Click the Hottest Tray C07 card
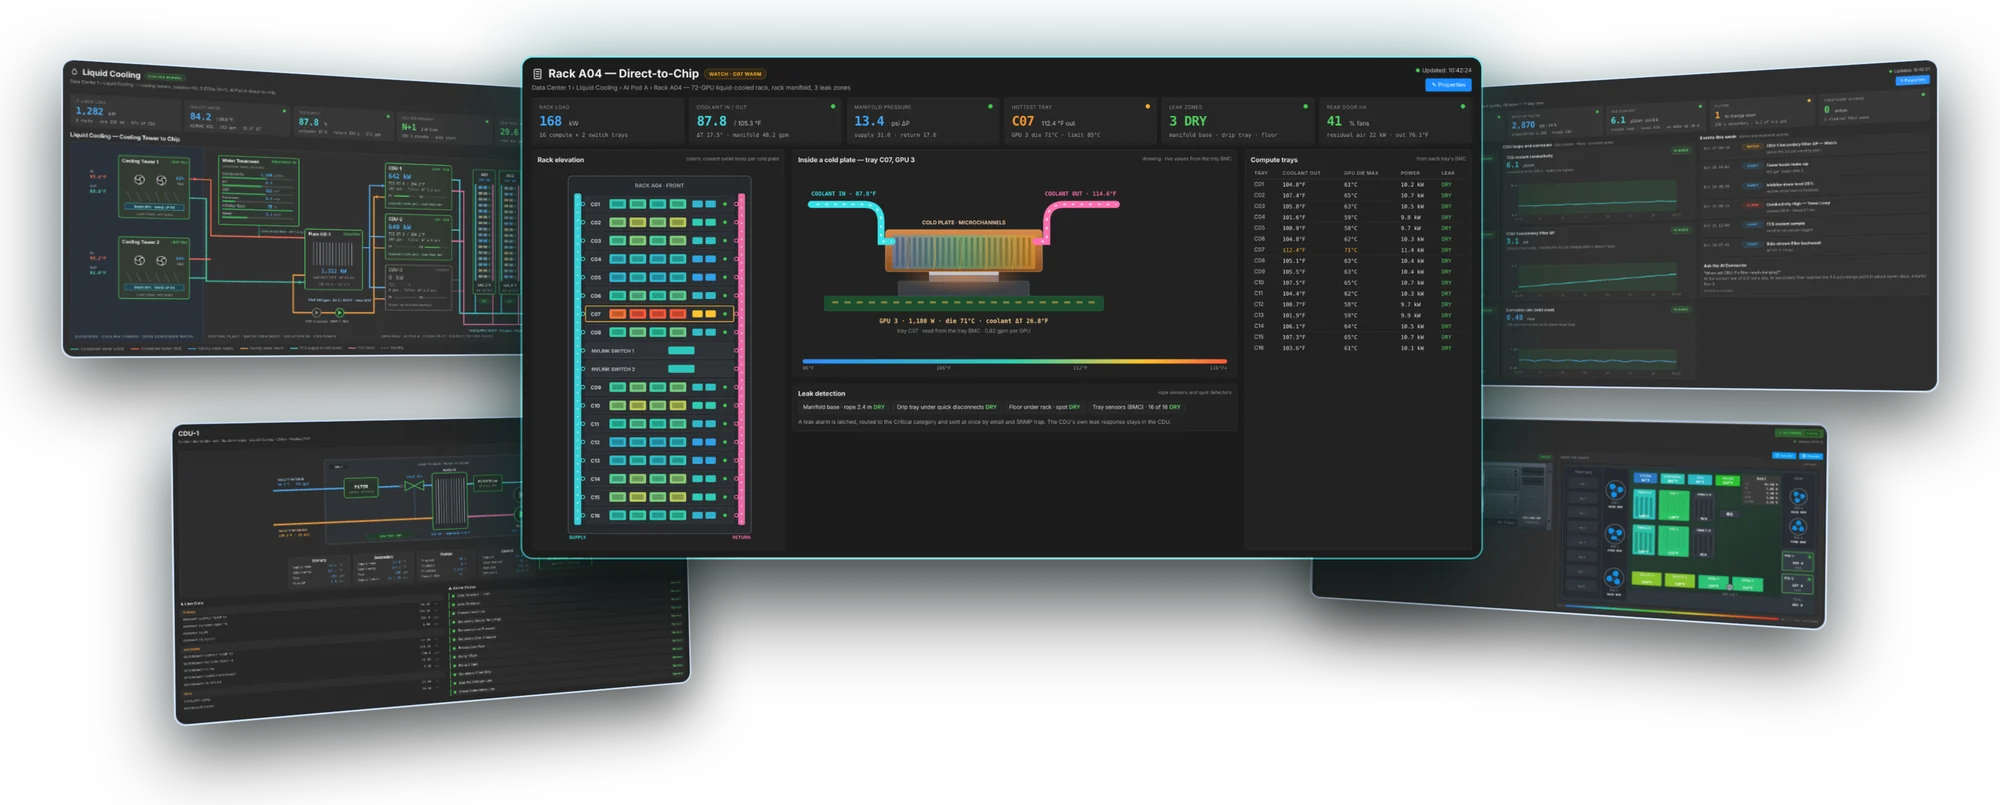This screenshot has width=2000, height=805. [x=1081, y=121]
